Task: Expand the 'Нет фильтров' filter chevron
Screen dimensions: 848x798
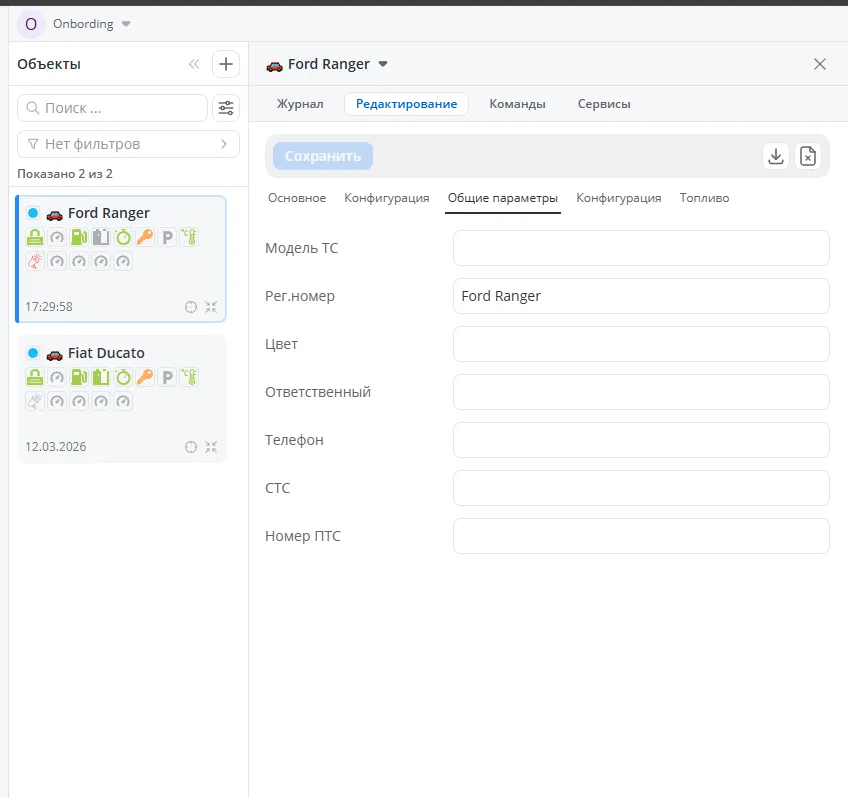Action: point(224,144)
